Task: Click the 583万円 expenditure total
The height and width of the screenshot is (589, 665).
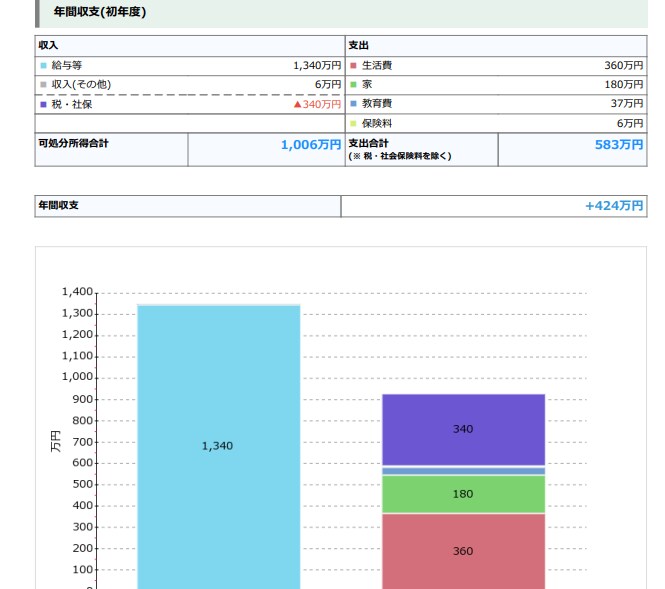Action: coord(619,145)
